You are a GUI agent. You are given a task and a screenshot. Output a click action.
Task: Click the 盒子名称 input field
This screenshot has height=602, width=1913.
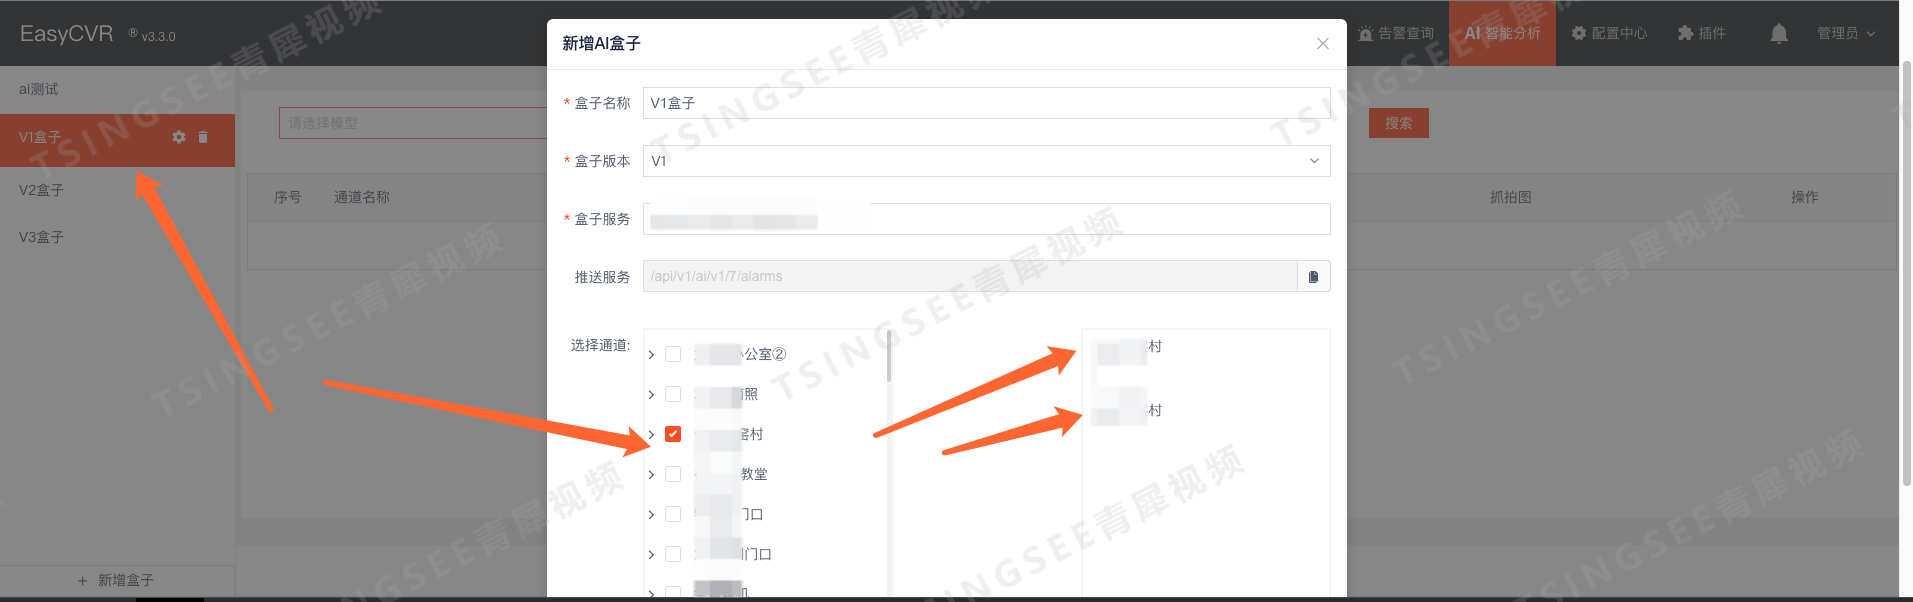pos(986,103)
